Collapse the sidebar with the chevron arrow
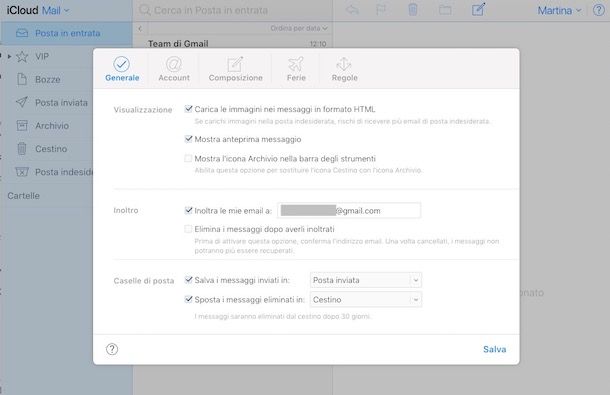 [x=140, y=28]
